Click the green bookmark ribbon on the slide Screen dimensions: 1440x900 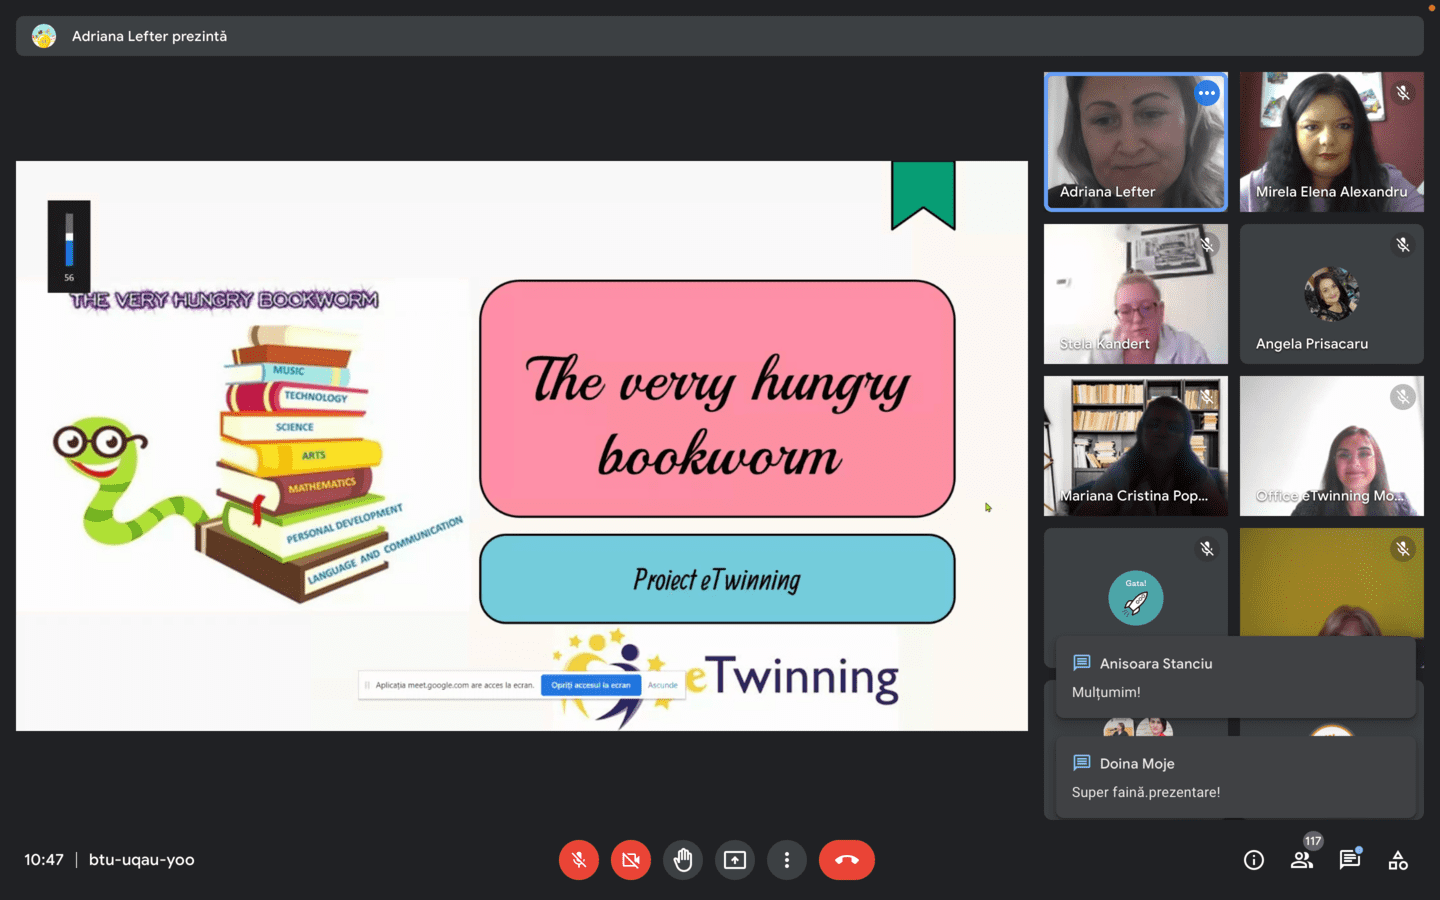point(923,195)
